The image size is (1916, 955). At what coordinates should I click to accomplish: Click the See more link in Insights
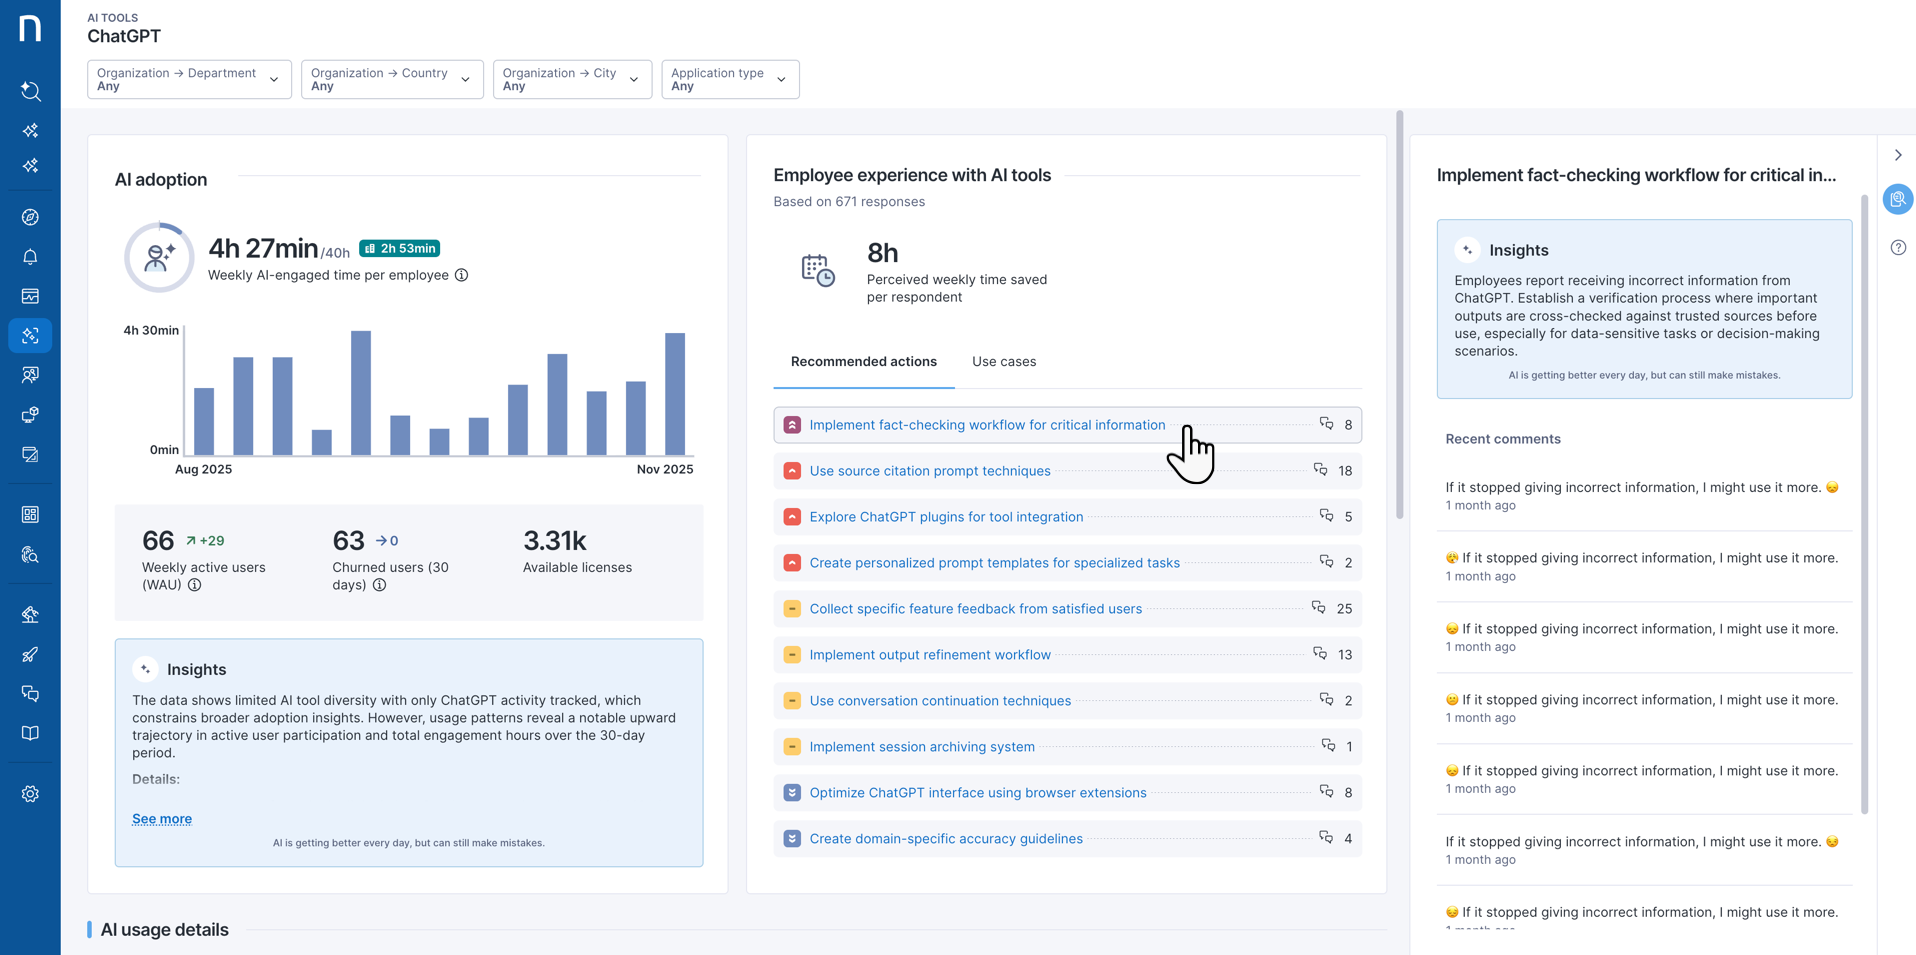(162, 819)
